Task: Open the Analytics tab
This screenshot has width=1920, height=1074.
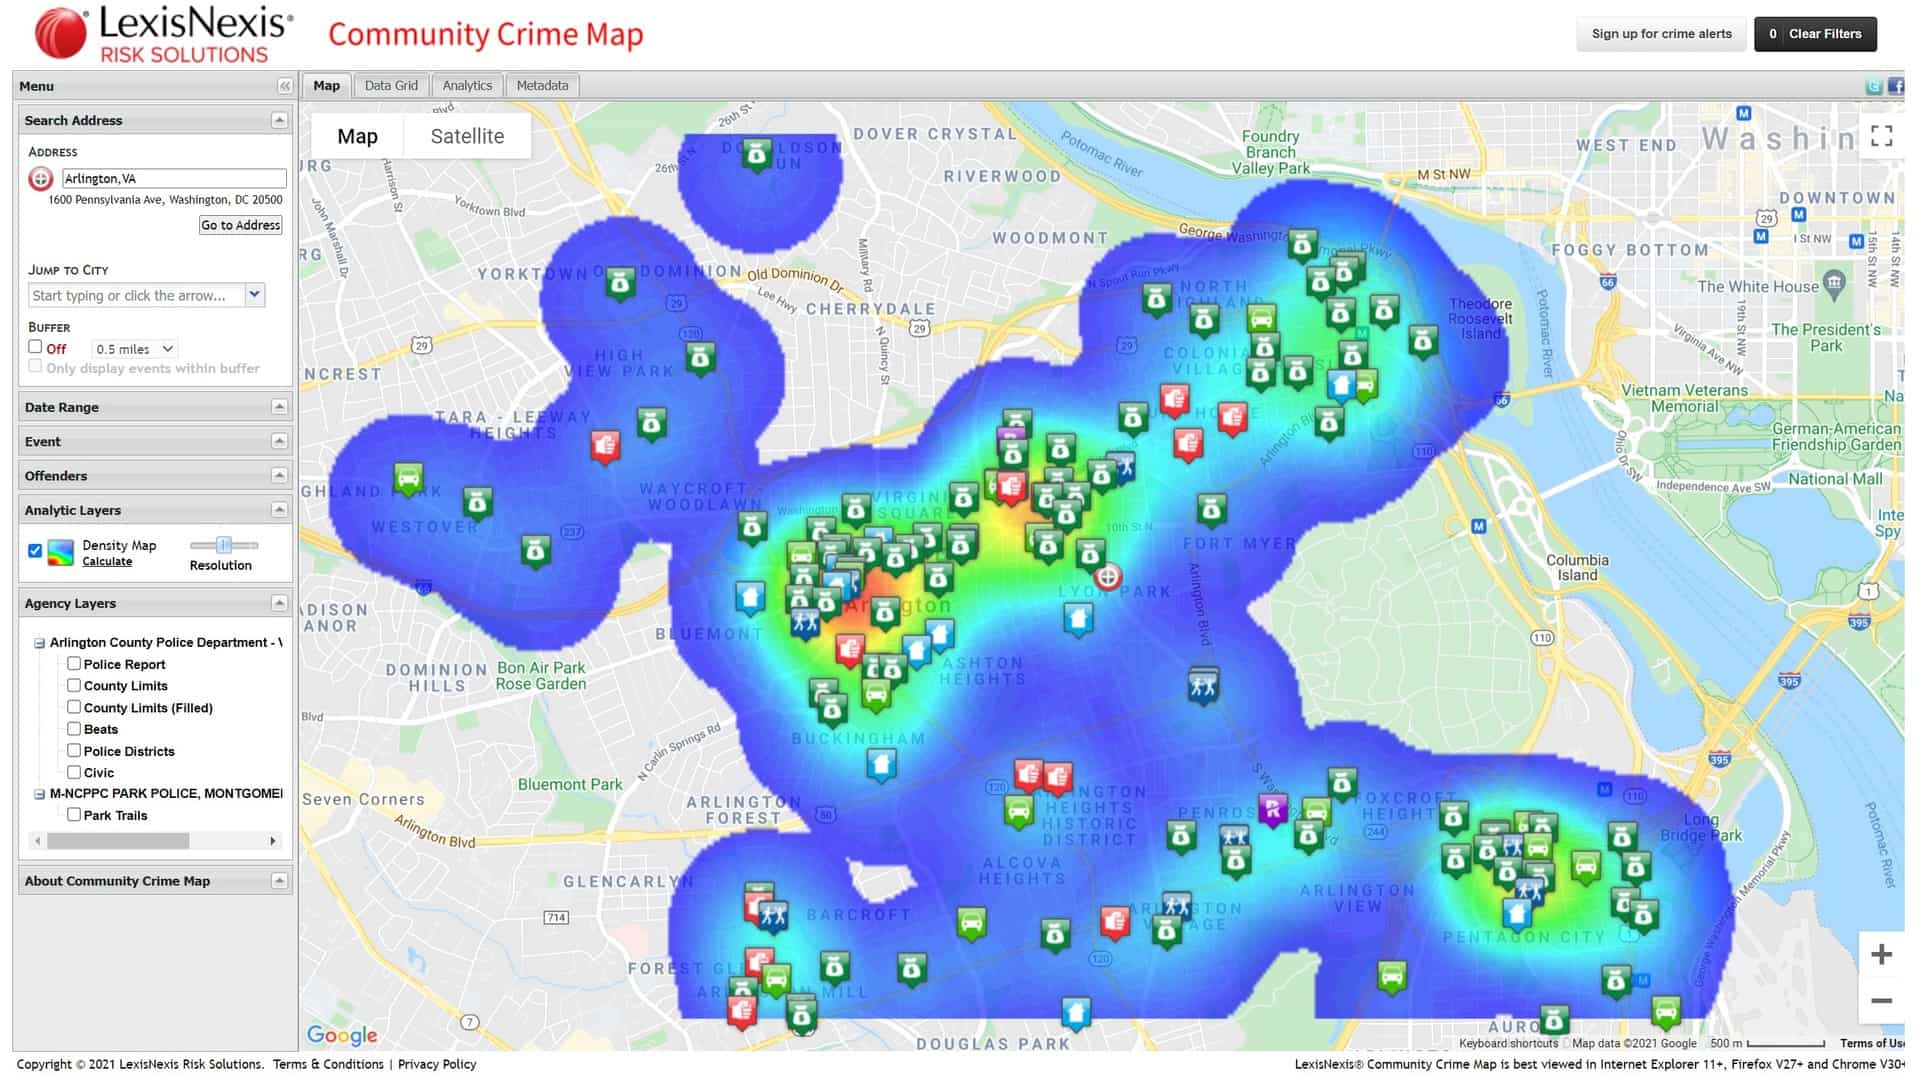Action: [x=467, y=85]
